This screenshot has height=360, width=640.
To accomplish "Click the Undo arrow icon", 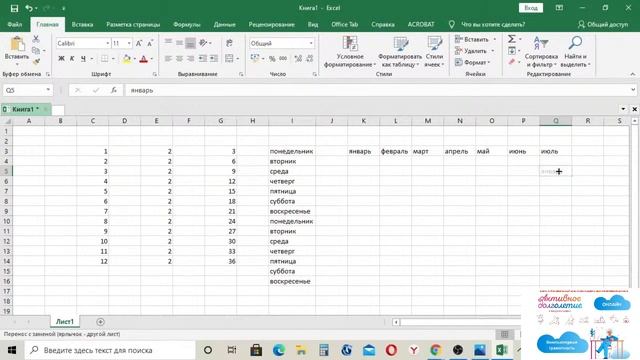I will [x=29, y=8].
